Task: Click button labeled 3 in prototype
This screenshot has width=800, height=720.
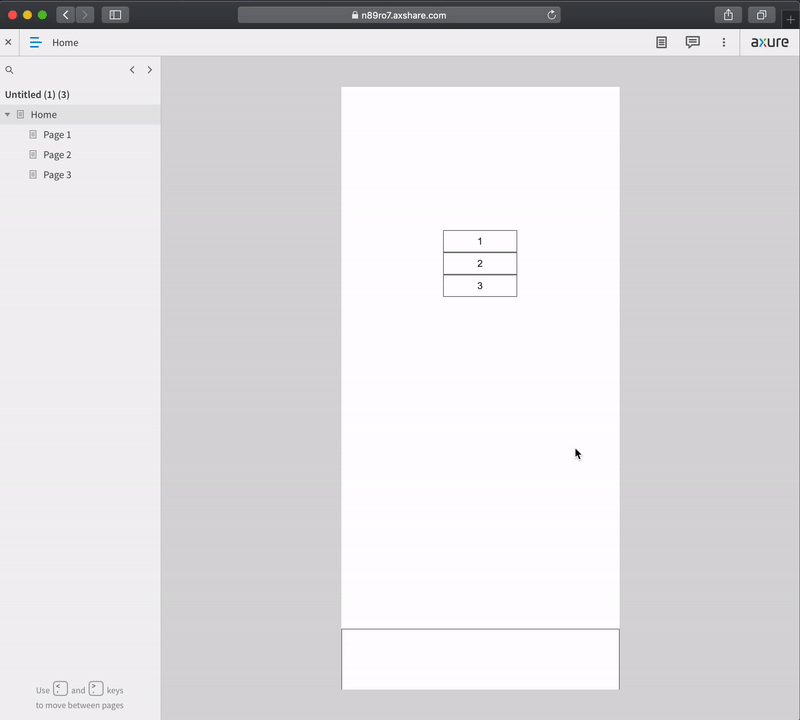Action: [480, 286]
